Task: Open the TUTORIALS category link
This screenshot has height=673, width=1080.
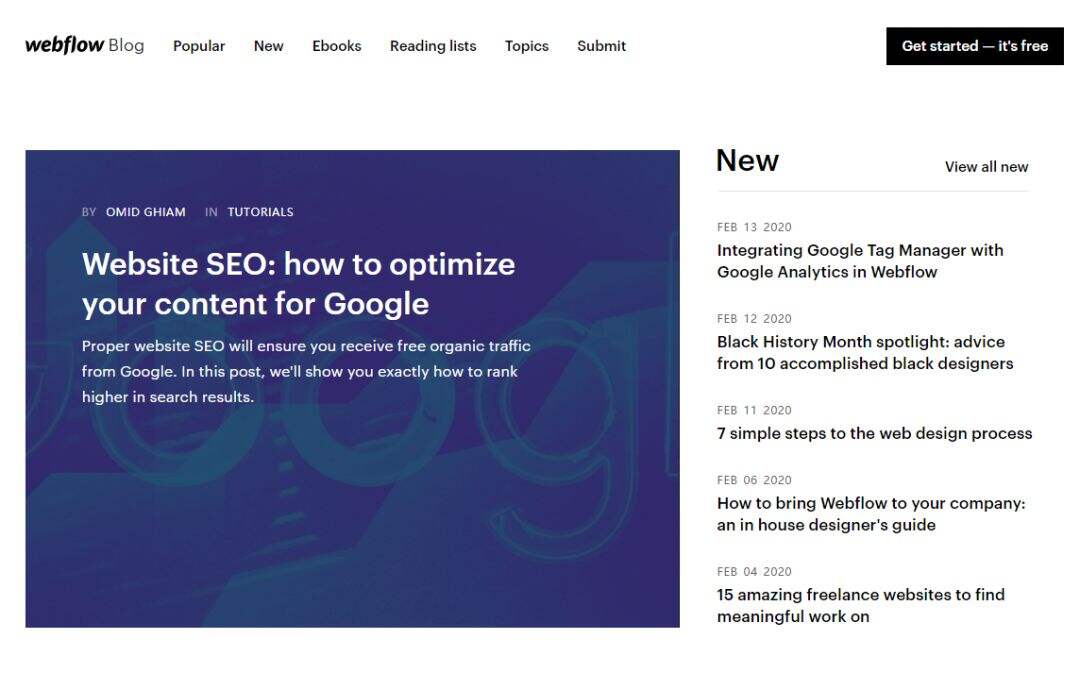Action: (x=260, y=212)
